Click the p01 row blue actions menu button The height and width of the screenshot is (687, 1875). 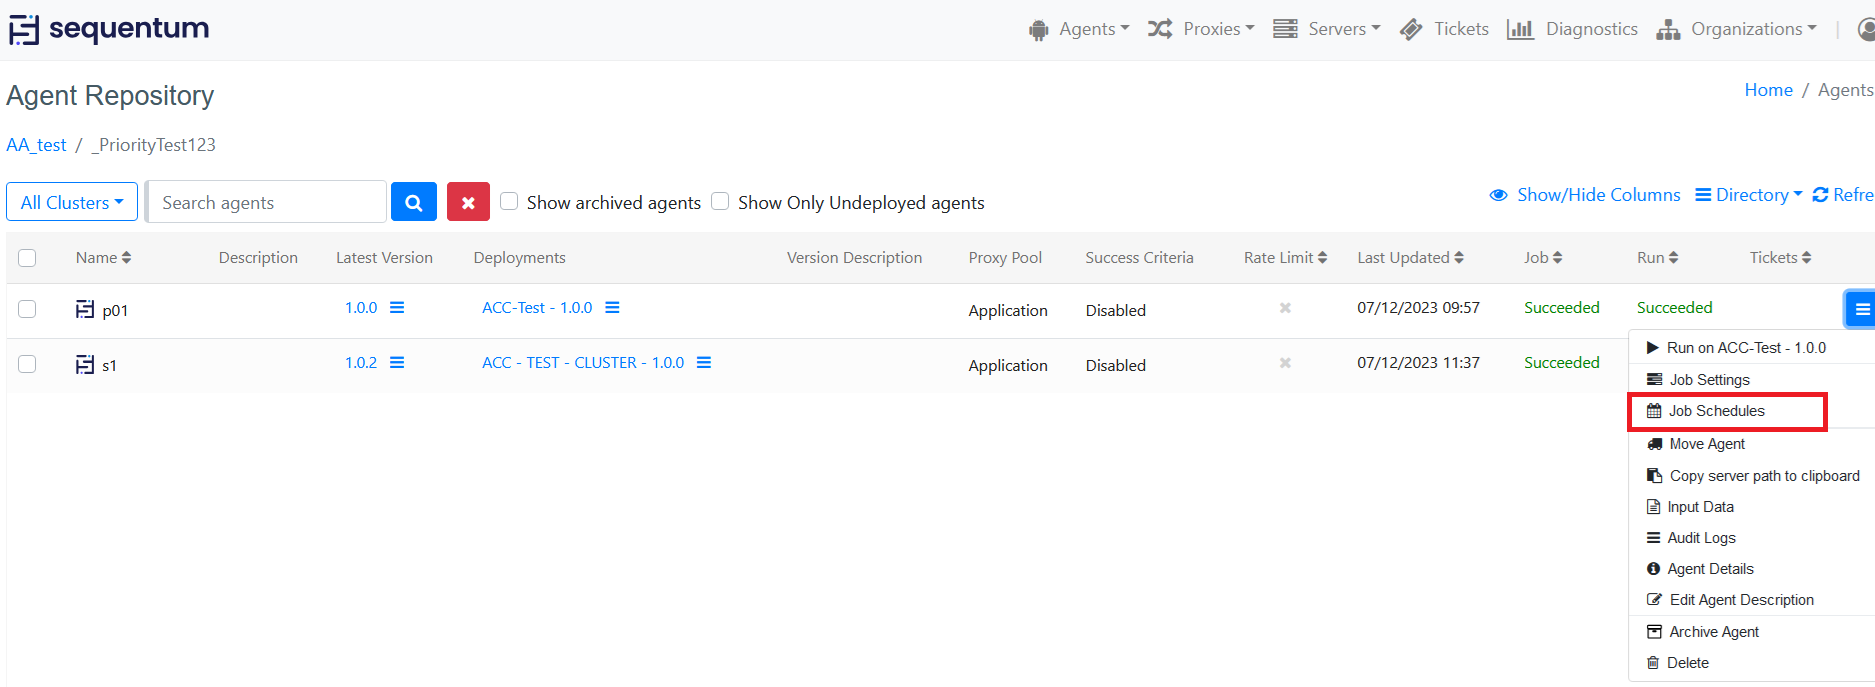(1861, 309)
